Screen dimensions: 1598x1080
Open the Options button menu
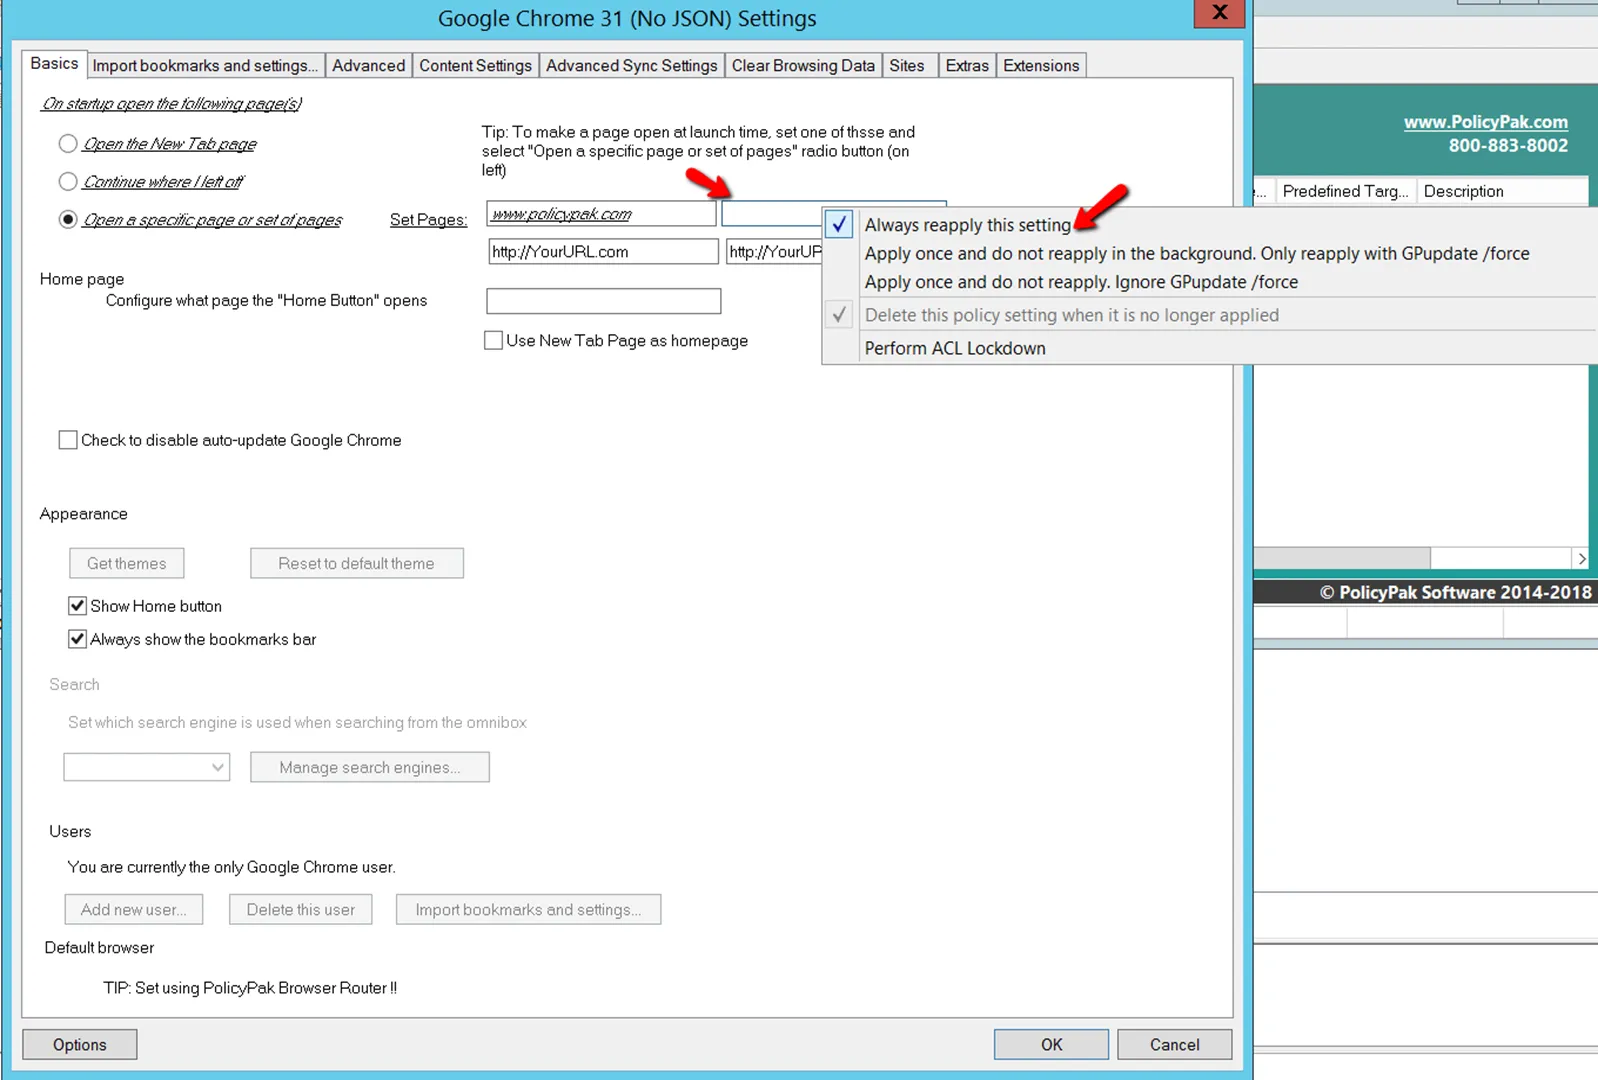click(79, 1044)
